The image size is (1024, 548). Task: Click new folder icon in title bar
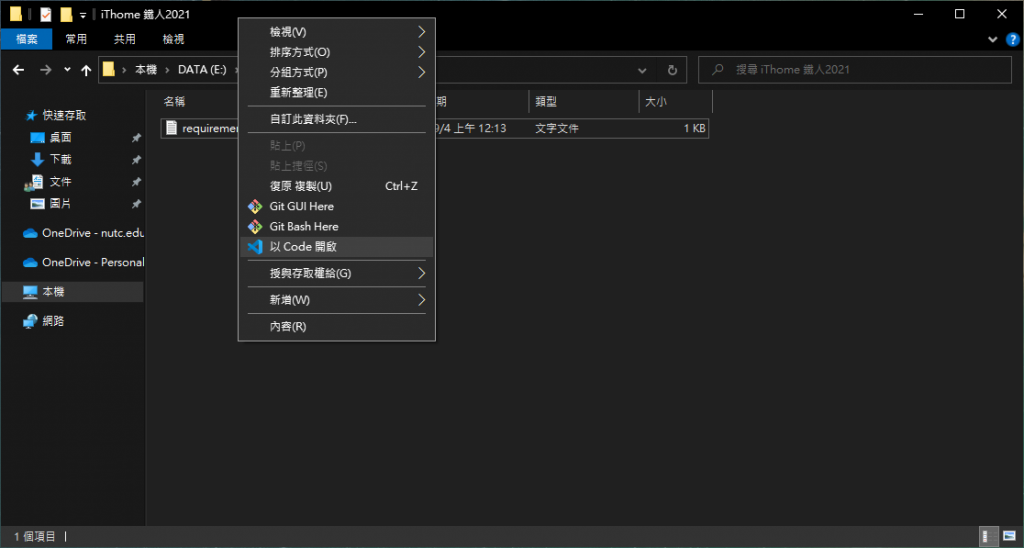pos(66,14)
